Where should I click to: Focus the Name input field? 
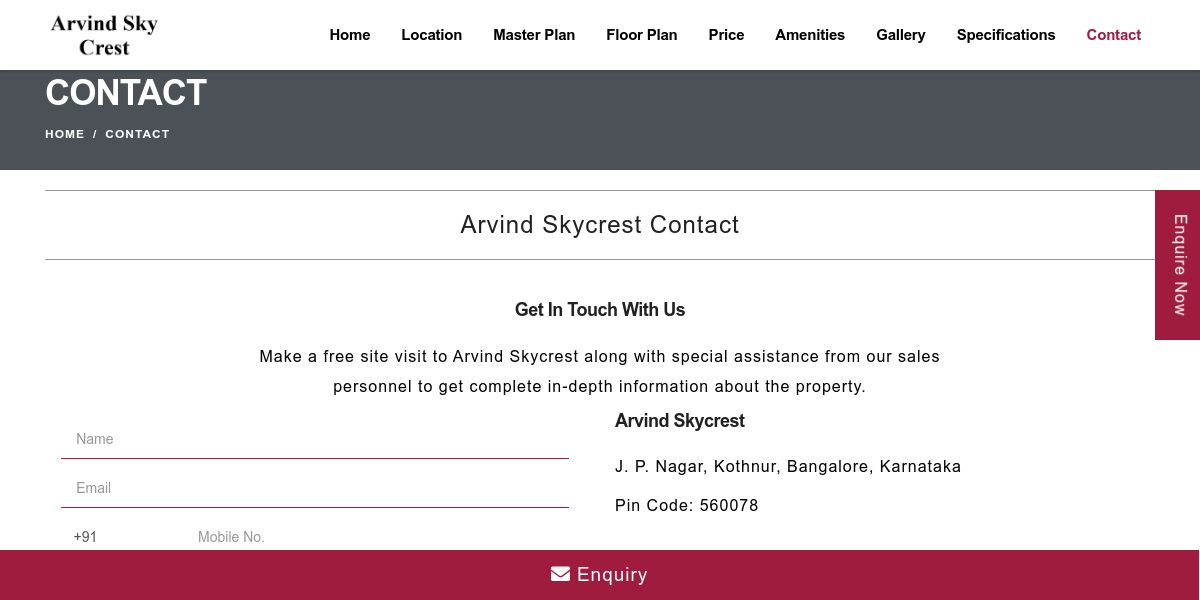tap(315, 439)
